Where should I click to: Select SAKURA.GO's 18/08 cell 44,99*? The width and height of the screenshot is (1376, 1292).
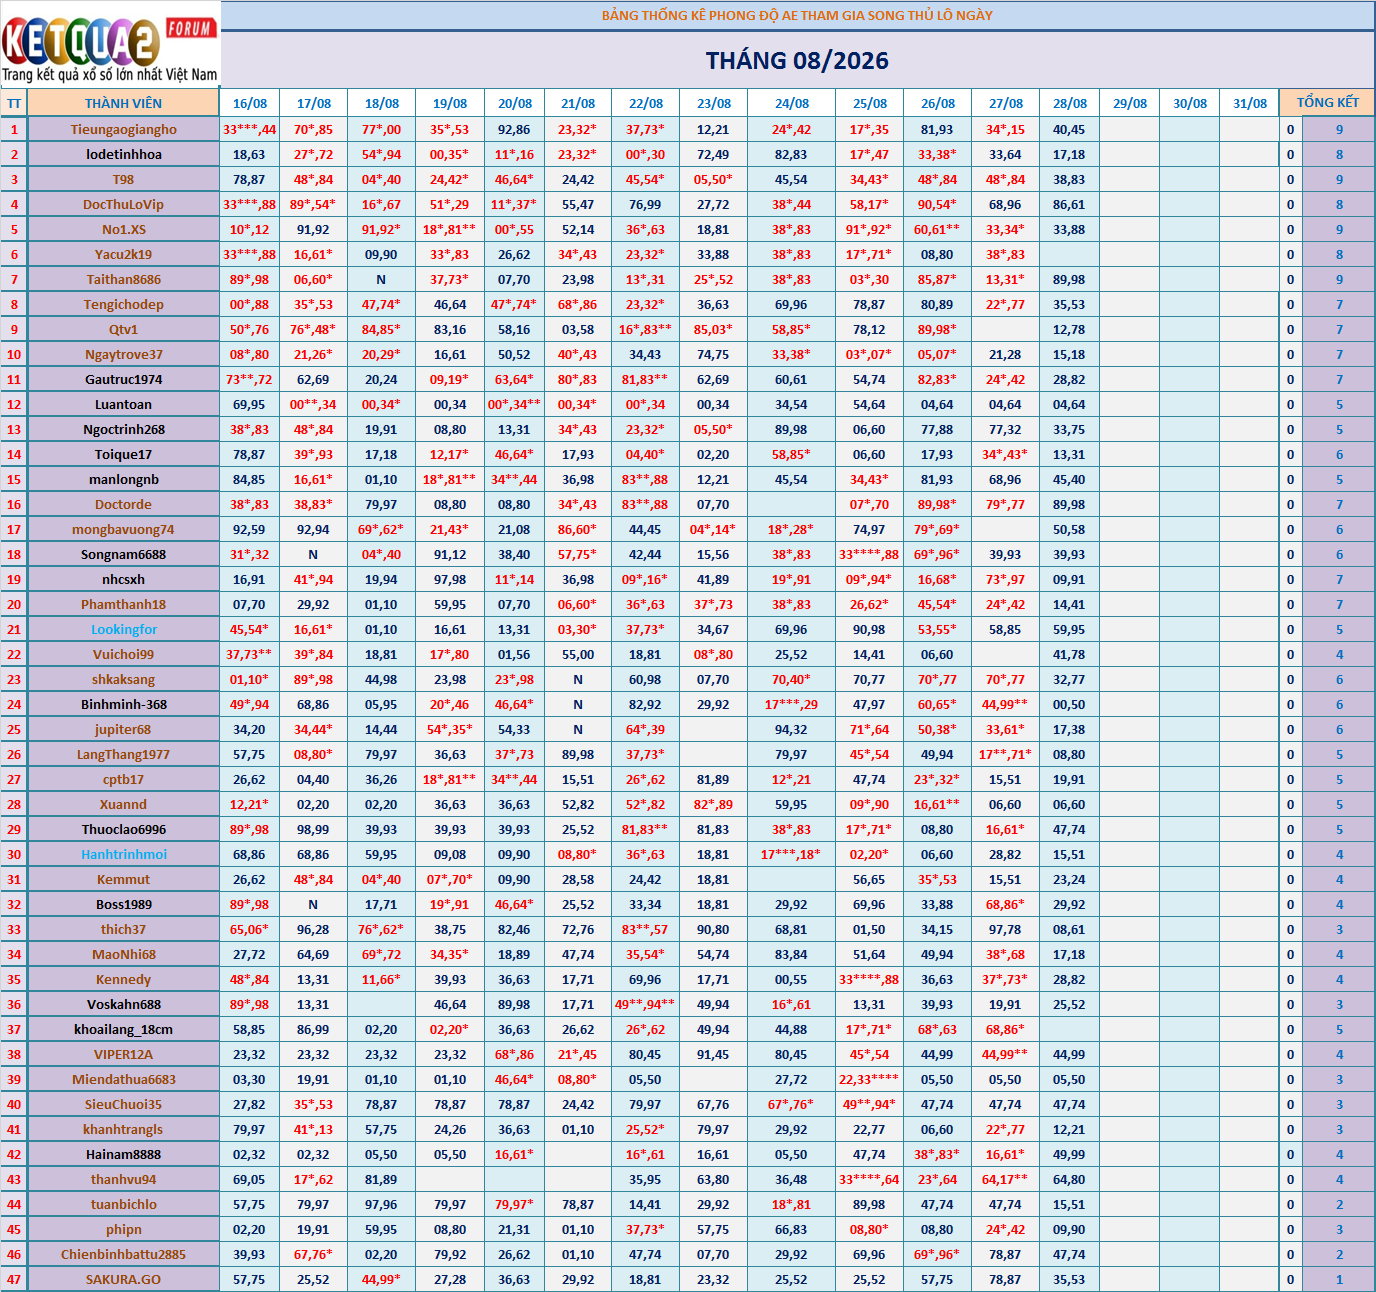click(x=381, y=1279)
